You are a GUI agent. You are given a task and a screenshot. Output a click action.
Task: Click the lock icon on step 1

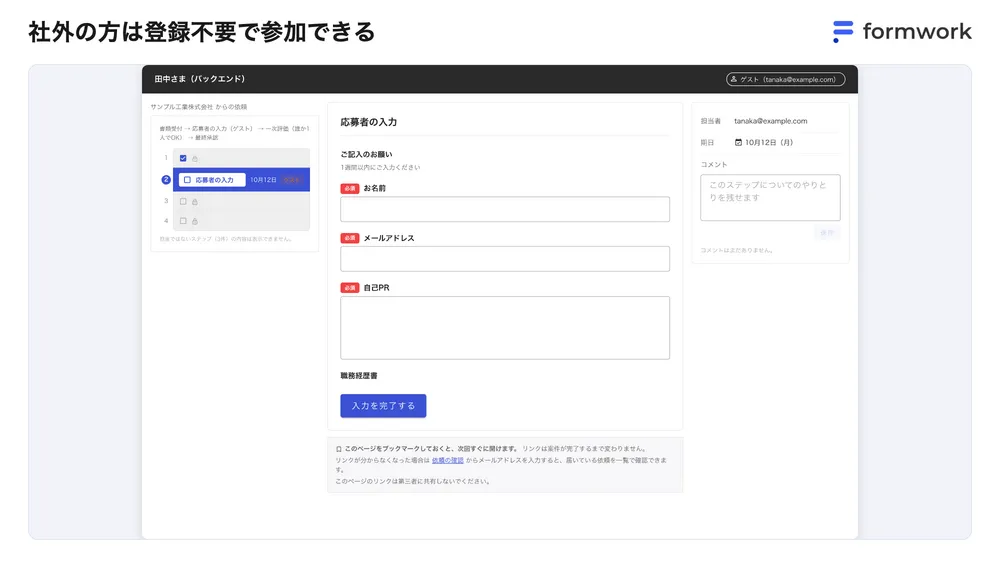pyautogui.click(x=195, y=158)
